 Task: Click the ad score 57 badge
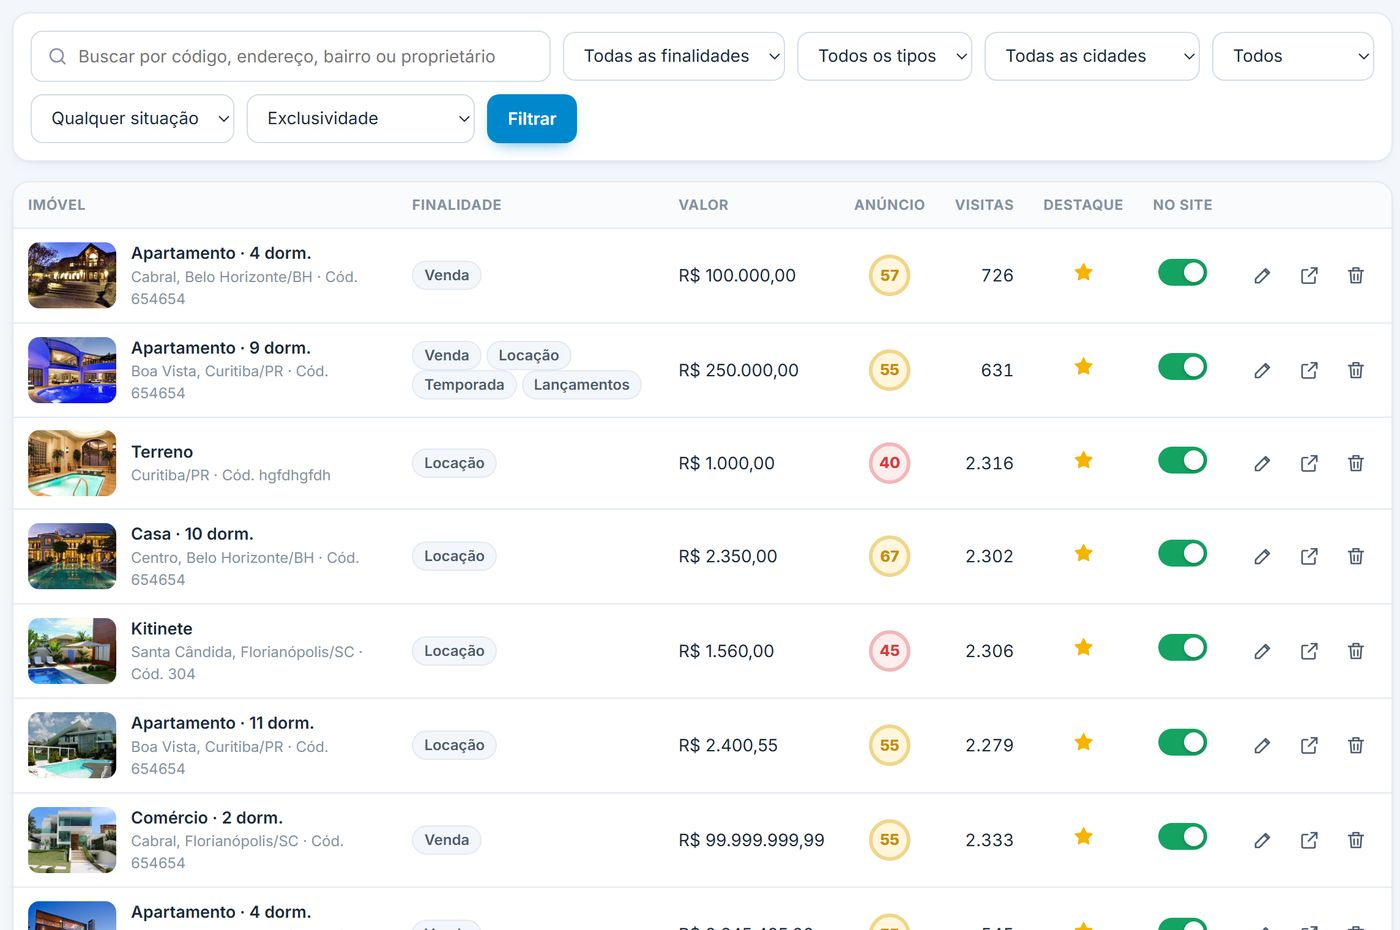coord(889,276)
